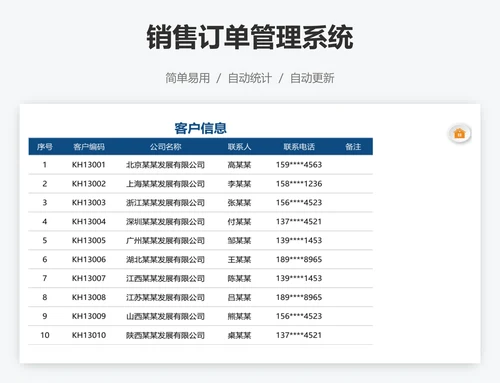500x383 pixels.
Task: Click company 湖北某某发展有限公司
Action: pos(165,259)
